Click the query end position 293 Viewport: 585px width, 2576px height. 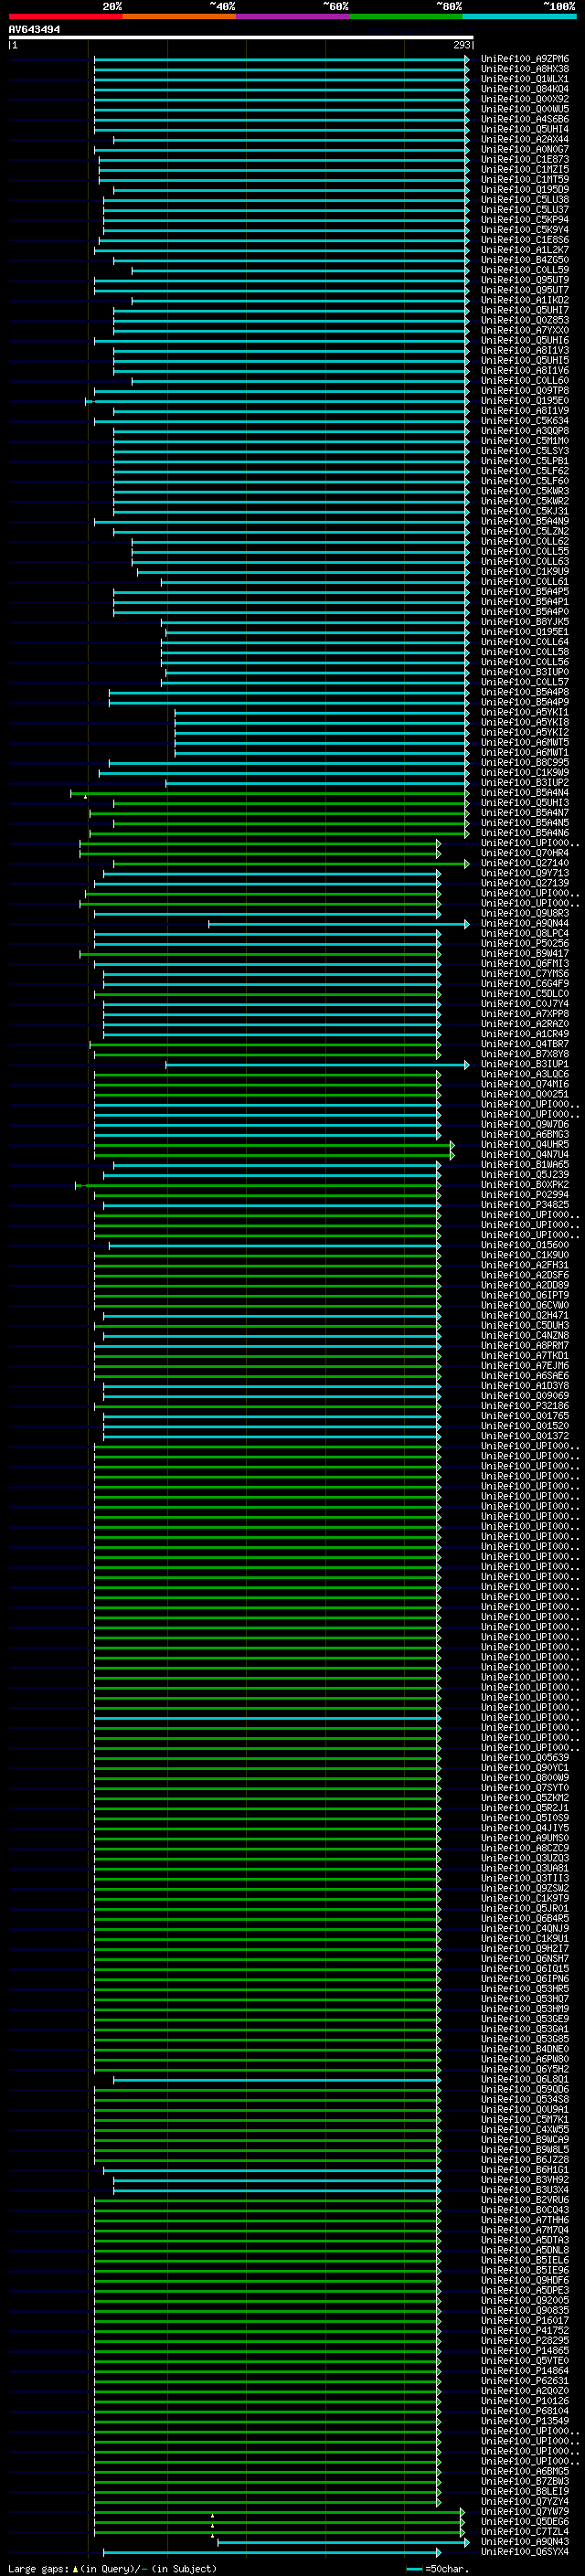(462, 45)
